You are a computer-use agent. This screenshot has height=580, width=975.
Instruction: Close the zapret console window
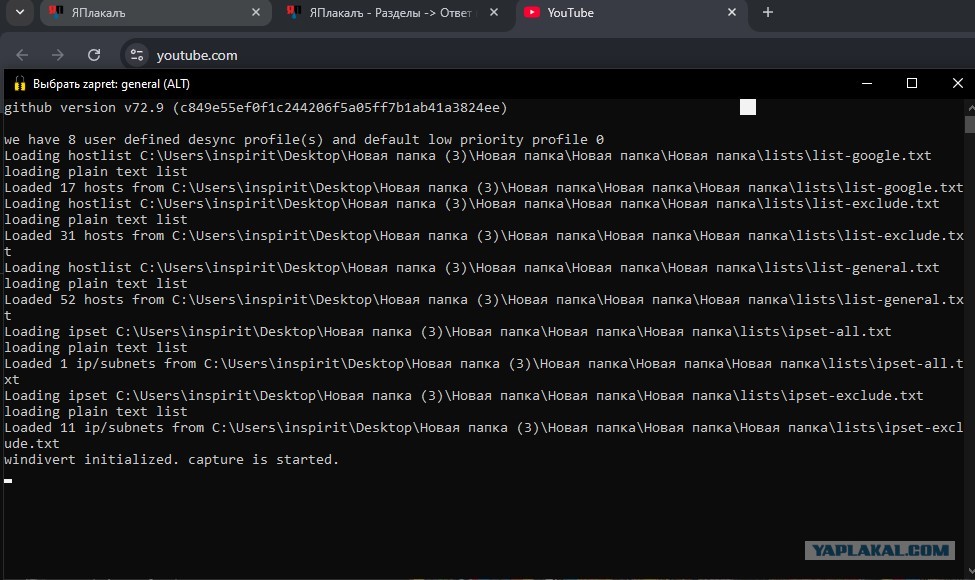click(x=958, y=83)
